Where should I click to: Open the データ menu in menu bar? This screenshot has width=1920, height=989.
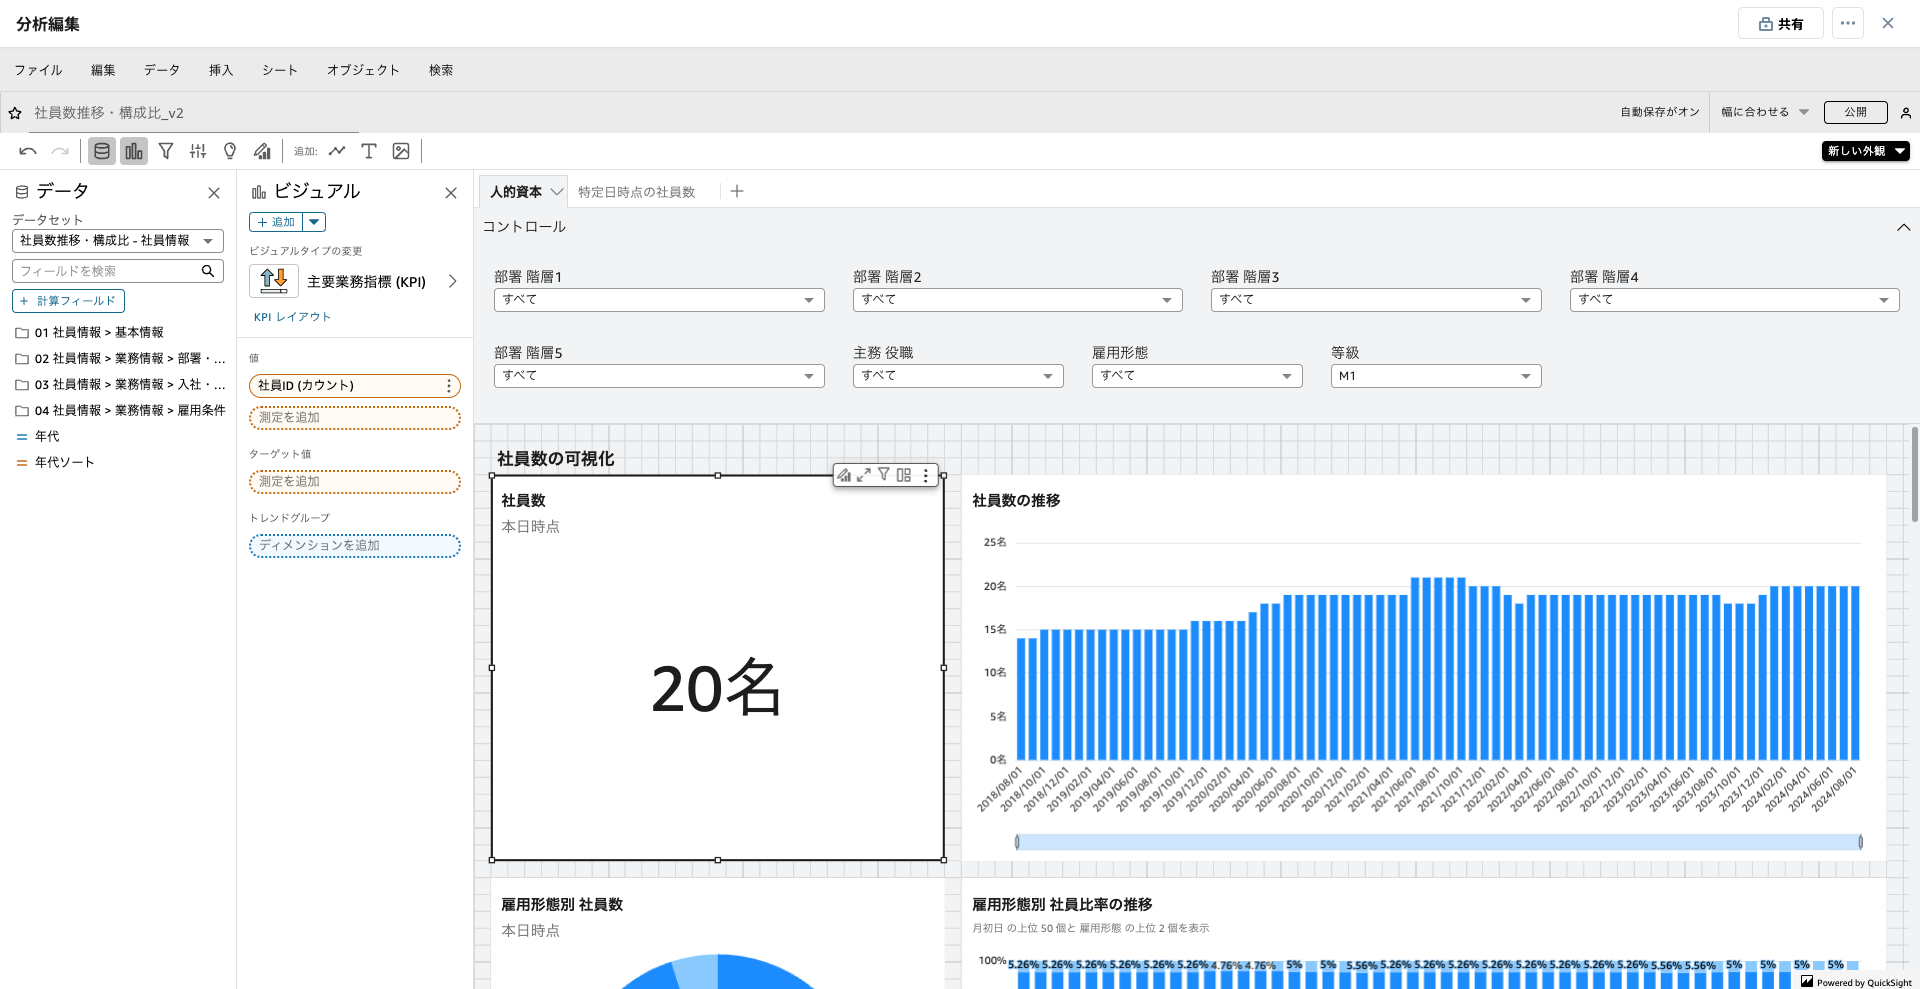161,70
